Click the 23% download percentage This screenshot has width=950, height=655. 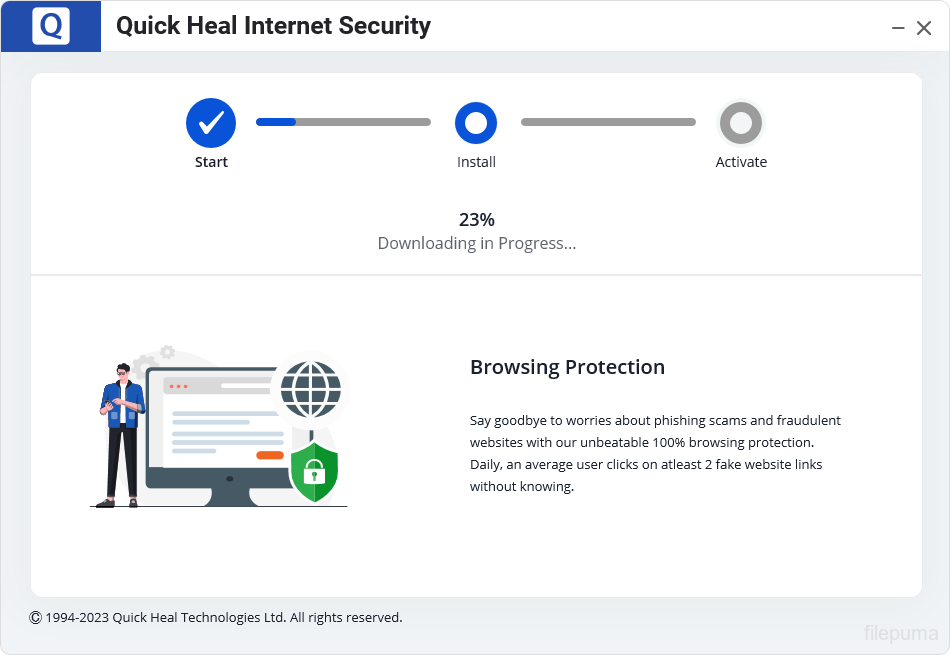[x=476, y=220]
